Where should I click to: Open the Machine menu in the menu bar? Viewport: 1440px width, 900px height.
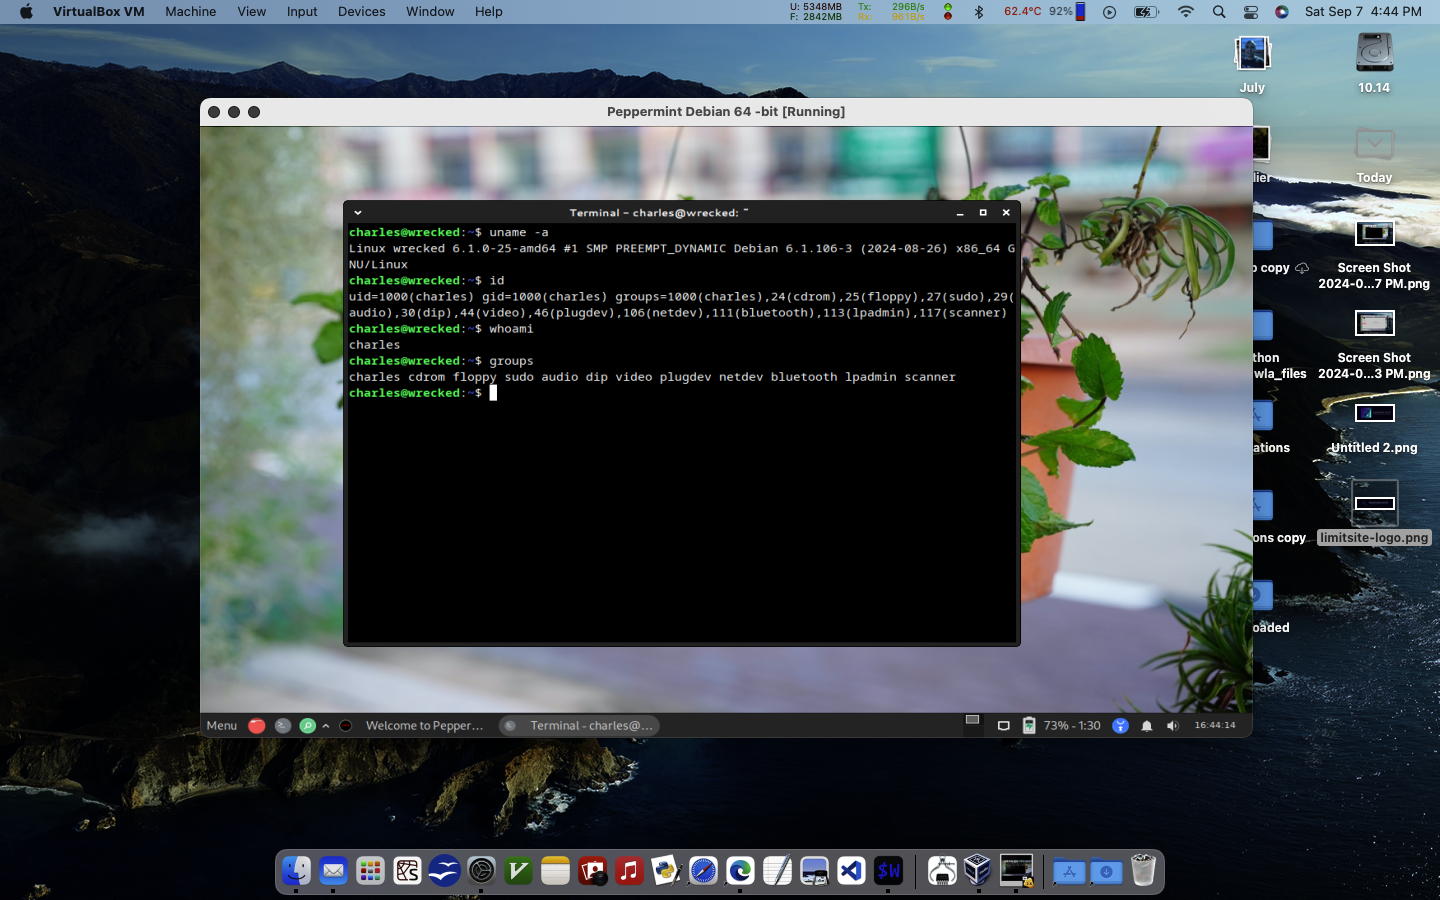point(190,12)
